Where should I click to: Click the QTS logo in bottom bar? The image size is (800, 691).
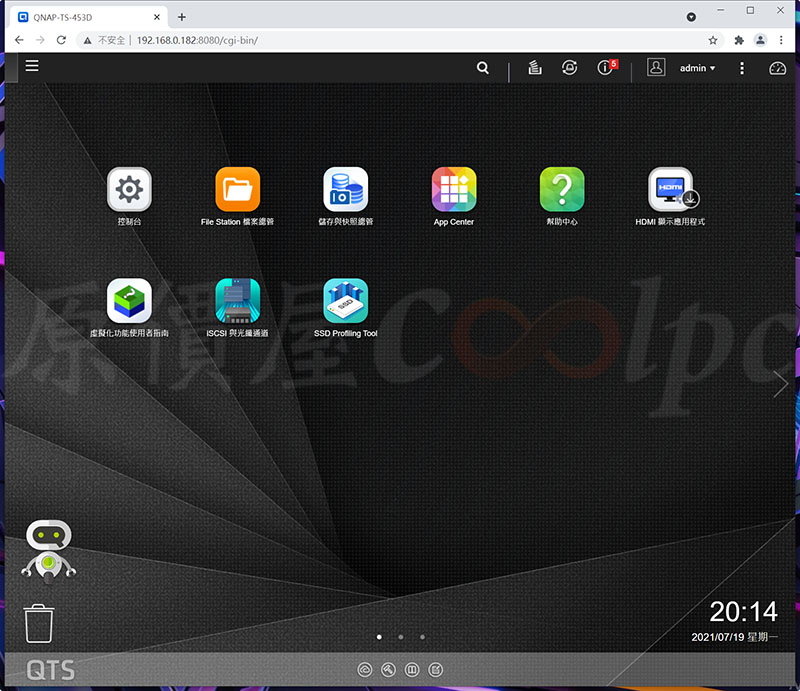pos(51,670)
